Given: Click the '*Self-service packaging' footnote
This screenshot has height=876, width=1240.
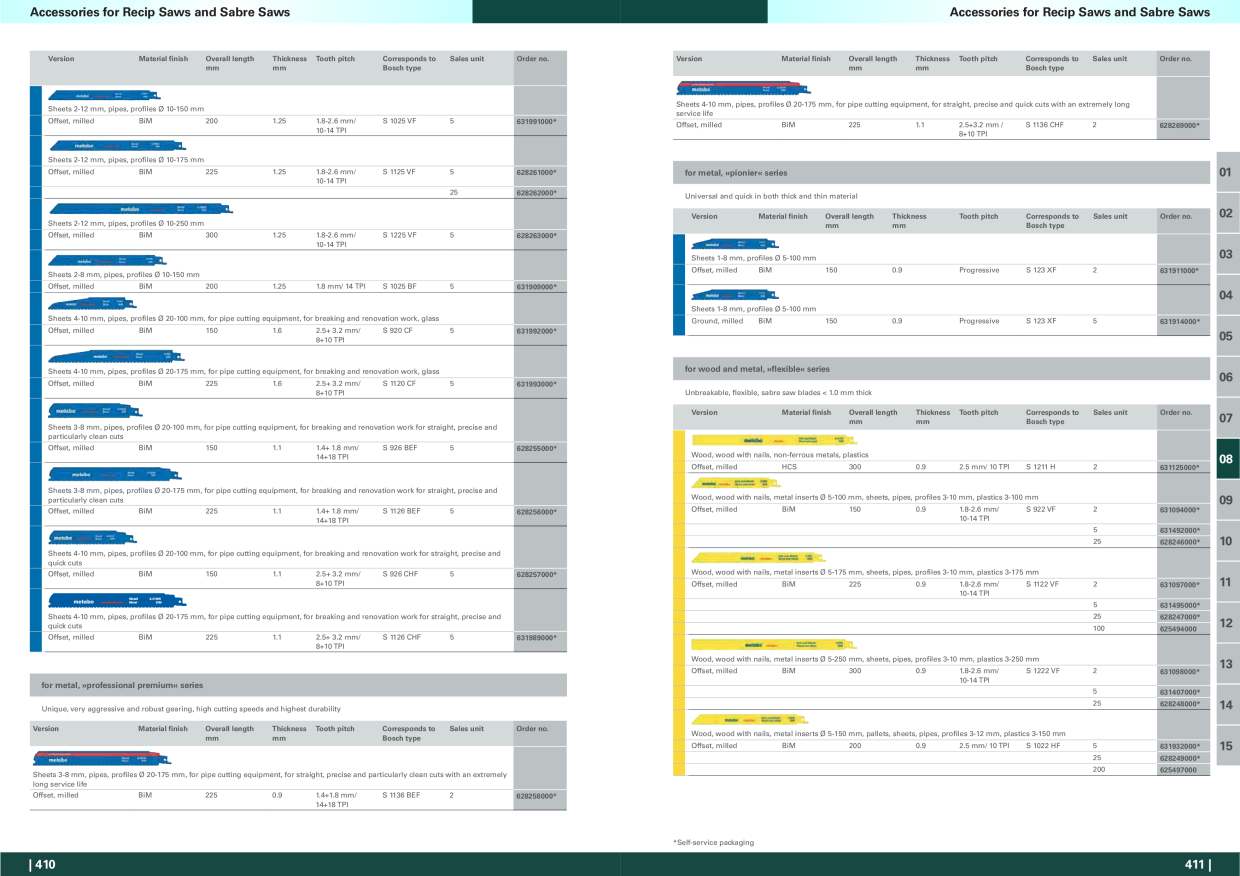Looking at the screenshot, I should coord(714,842).
